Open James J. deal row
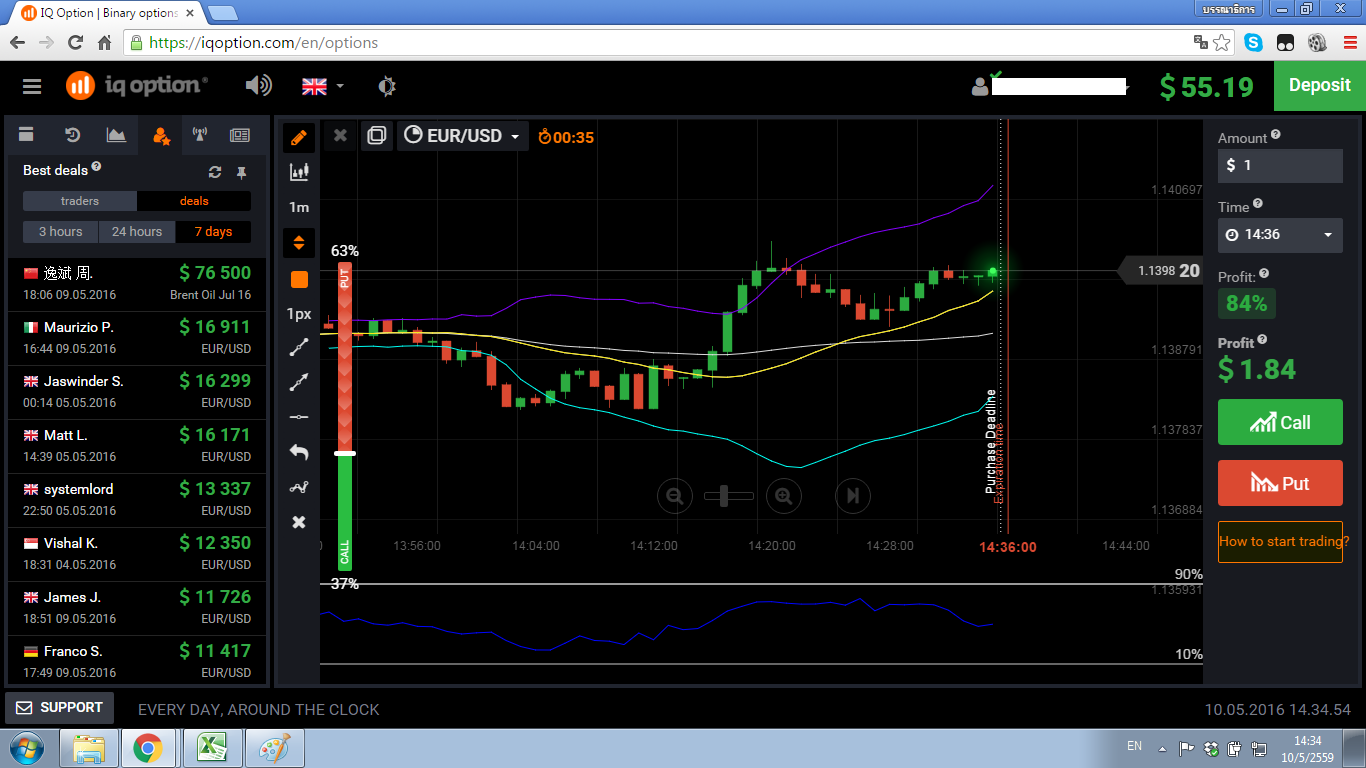This screenshot has width=1366, height=768. pos(137,607)
